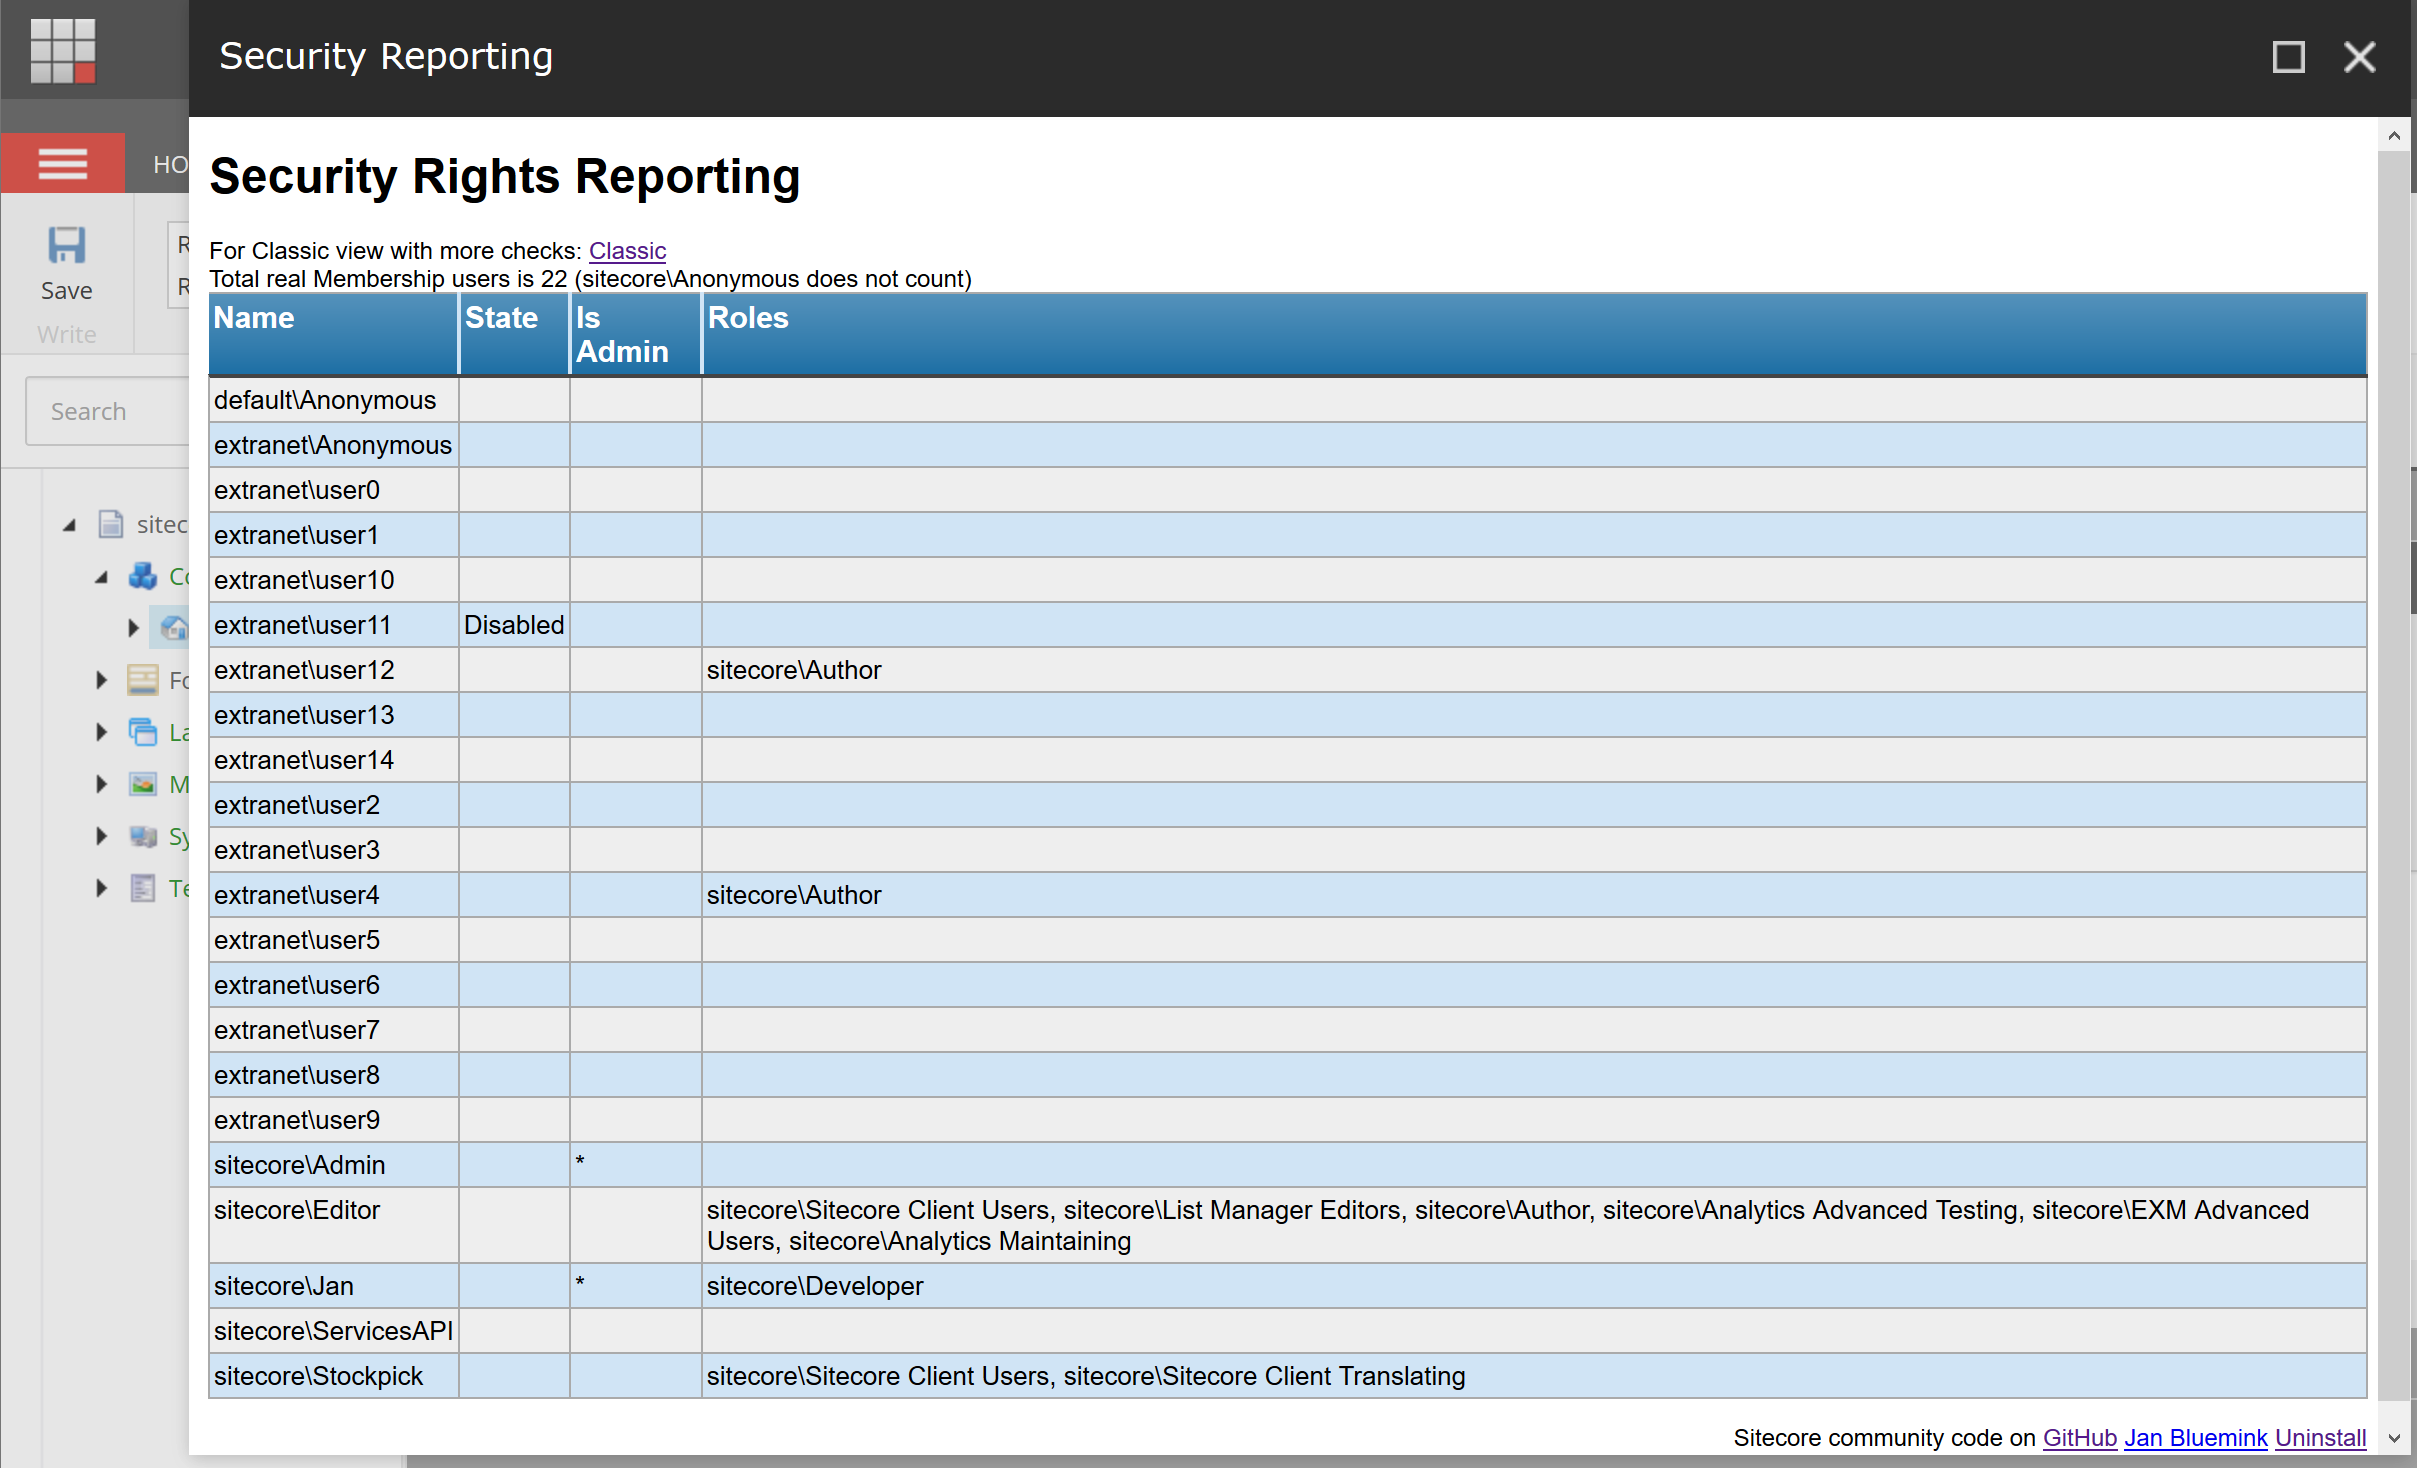
Task: Select the sitecore\Admin name cell
Action: [334, 1165]
